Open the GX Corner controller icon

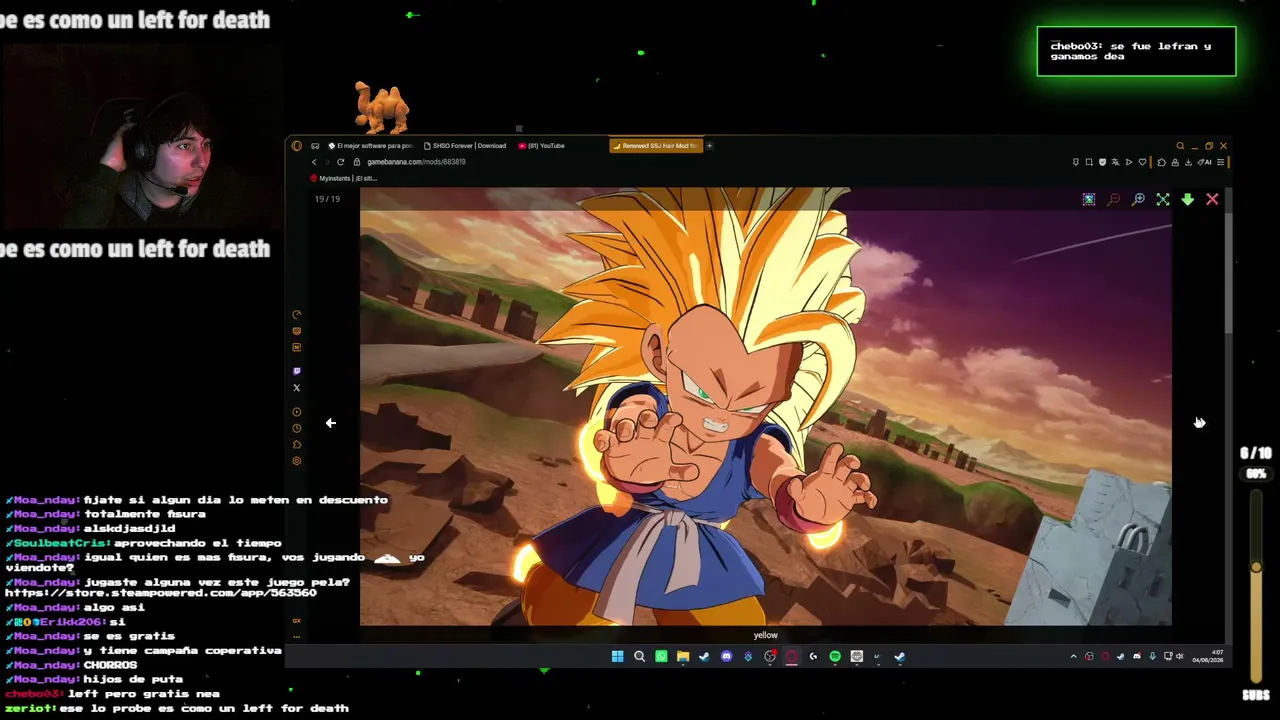315,146
